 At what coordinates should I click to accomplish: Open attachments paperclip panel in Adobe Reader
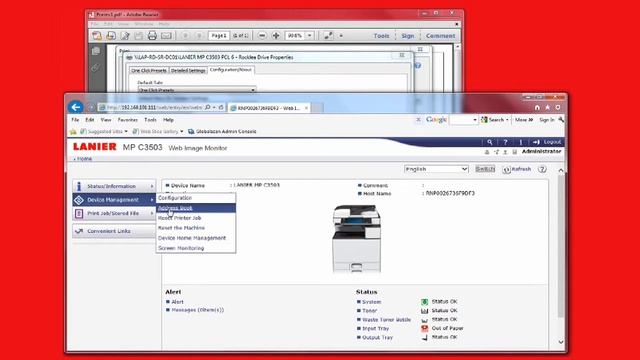pos(96,67)
